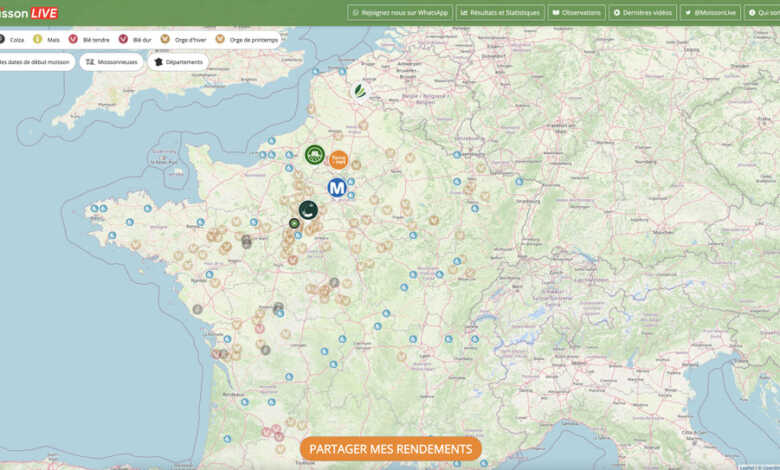This screenshot has width=780, height=470.
Task: Click Rejoignez nous sur WhatsApp
Action: click(399, 13)
